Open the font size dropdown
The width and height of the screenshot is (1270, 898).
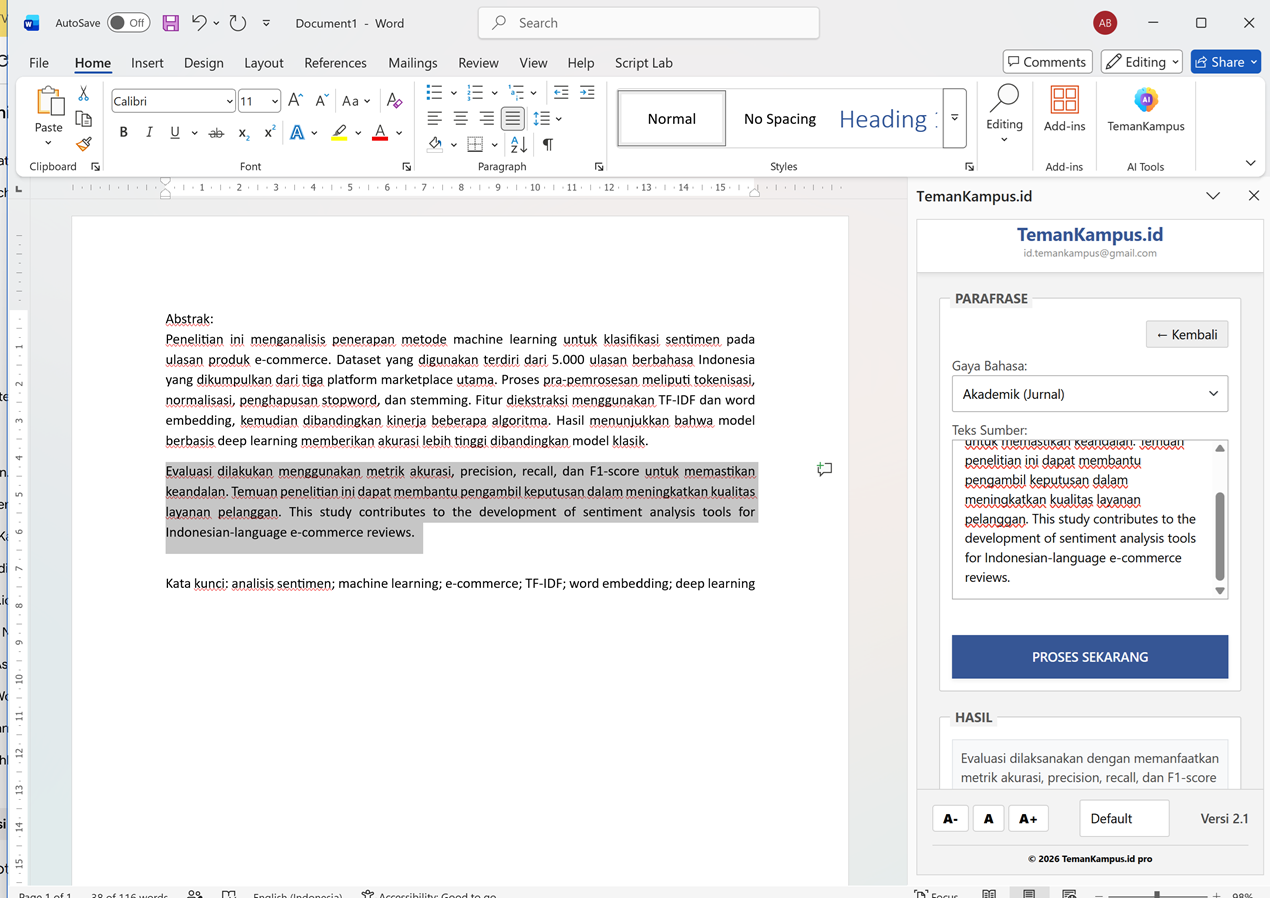point(274,101)
